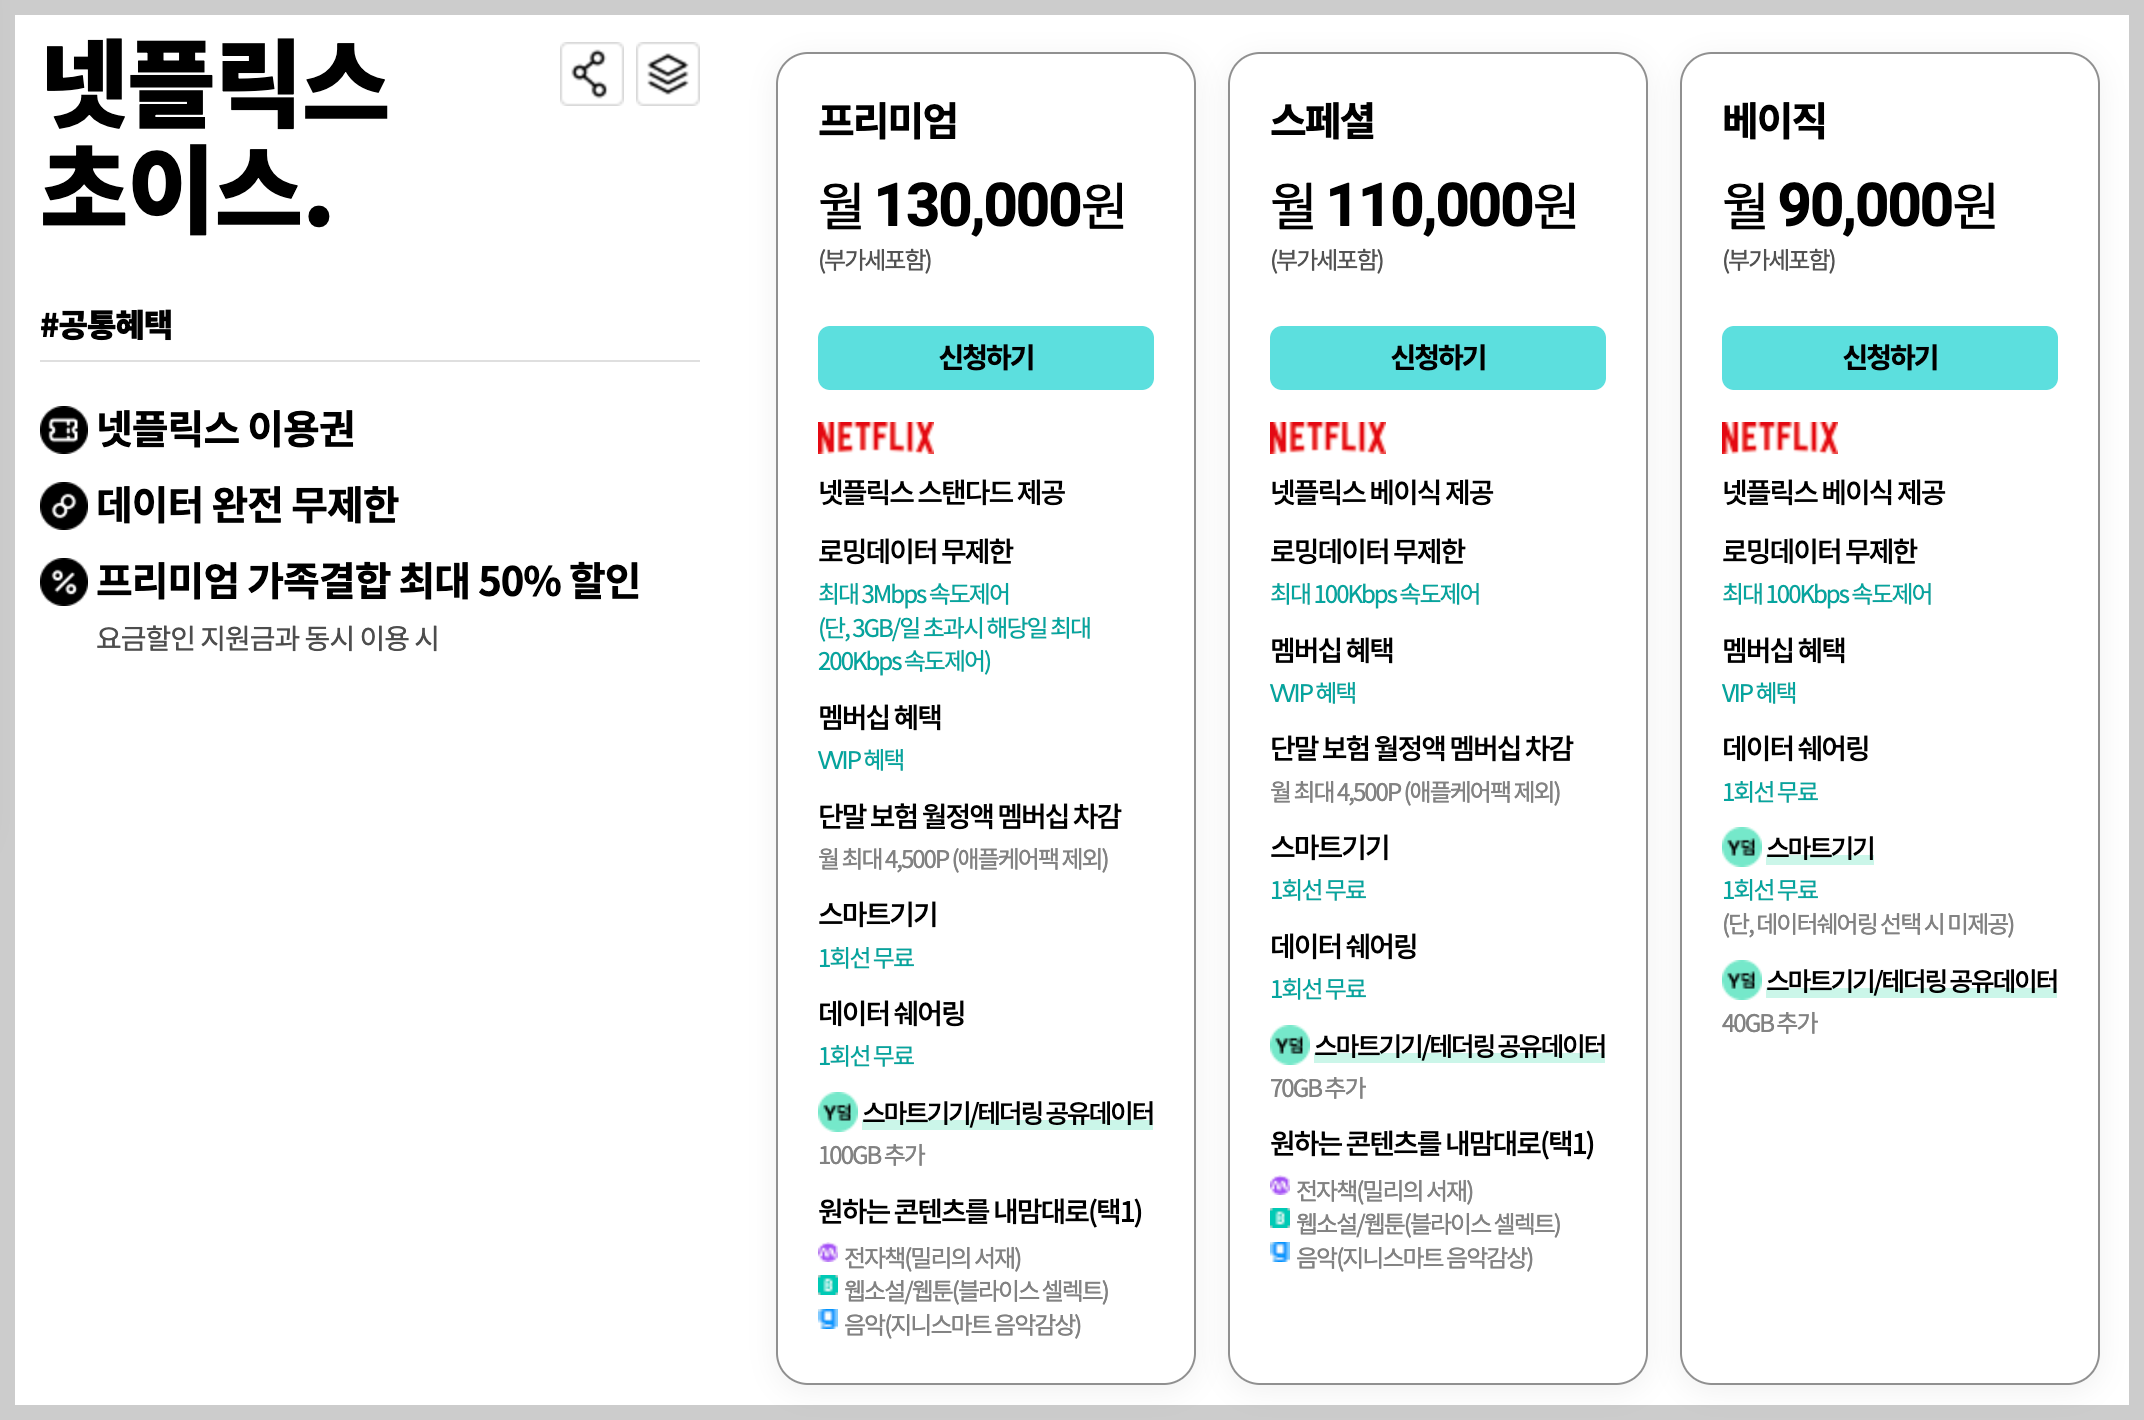Click the Netflix ticket icon
This screenshot has width=2144, height=1420.
pyautogui.click(x=63, y=430)
